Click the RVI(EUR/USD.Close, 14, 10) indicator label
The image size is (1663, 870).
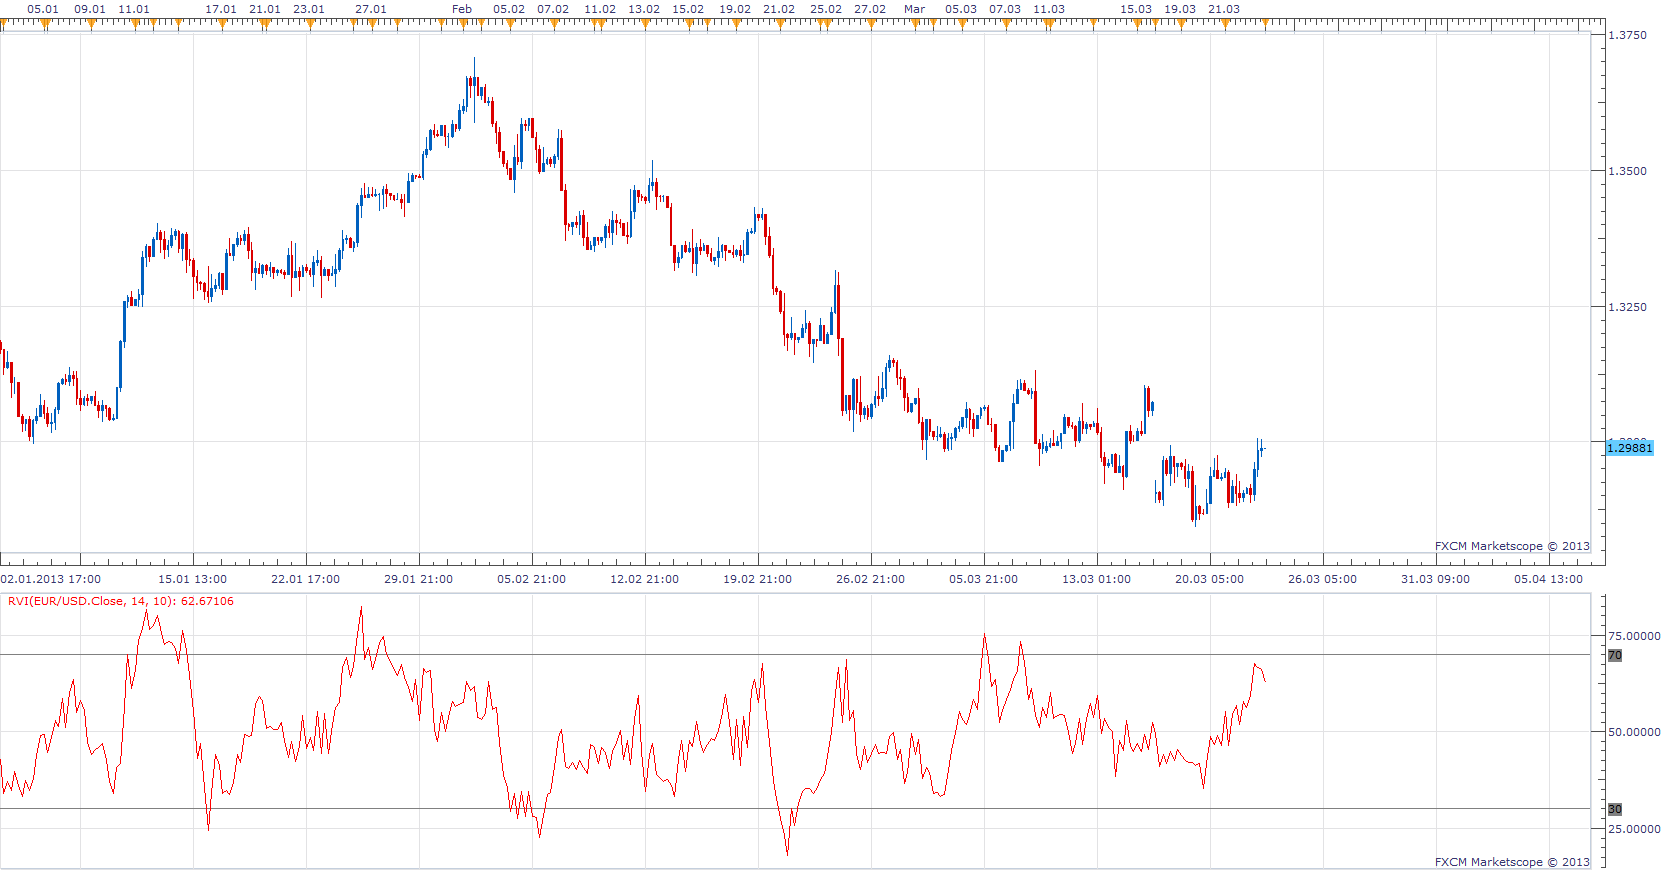pyautogui.click(x=121, y=601)
